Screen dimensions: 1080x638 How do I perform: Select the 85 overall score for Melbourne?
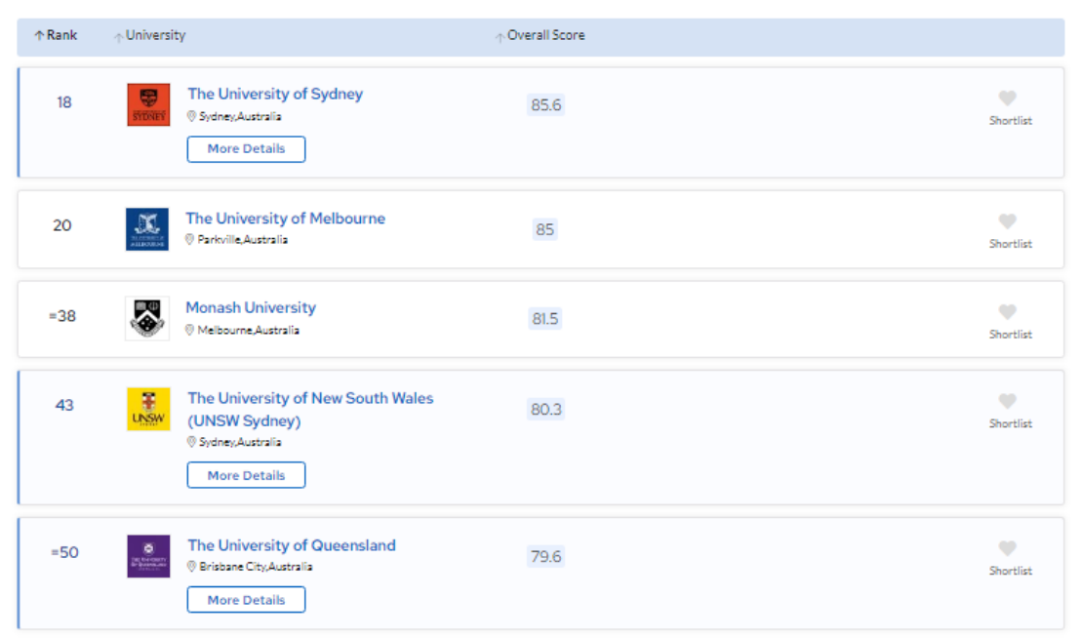coord(545,229)
